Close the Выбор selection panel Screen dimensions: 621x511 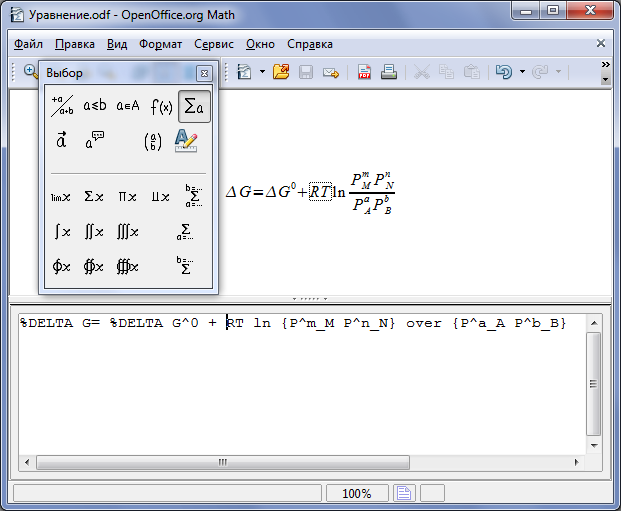coord(204,73)
